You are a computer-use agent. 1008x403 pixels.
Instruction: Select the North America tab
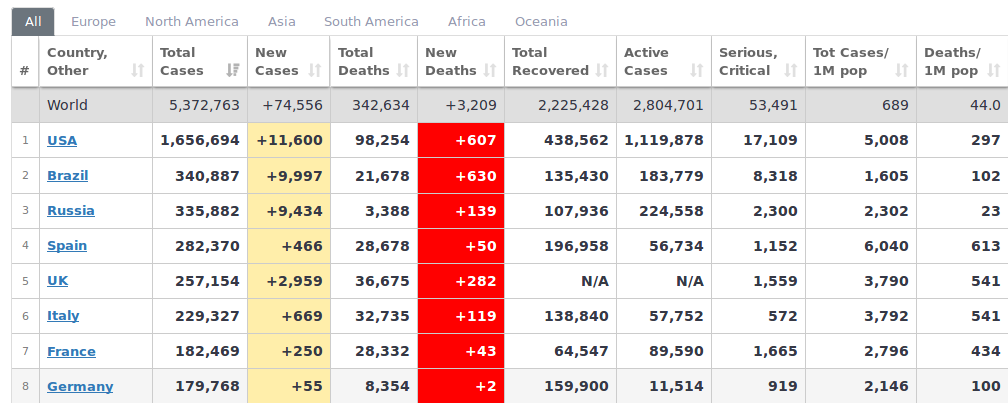pyautogui.click(x=191, y=22)
